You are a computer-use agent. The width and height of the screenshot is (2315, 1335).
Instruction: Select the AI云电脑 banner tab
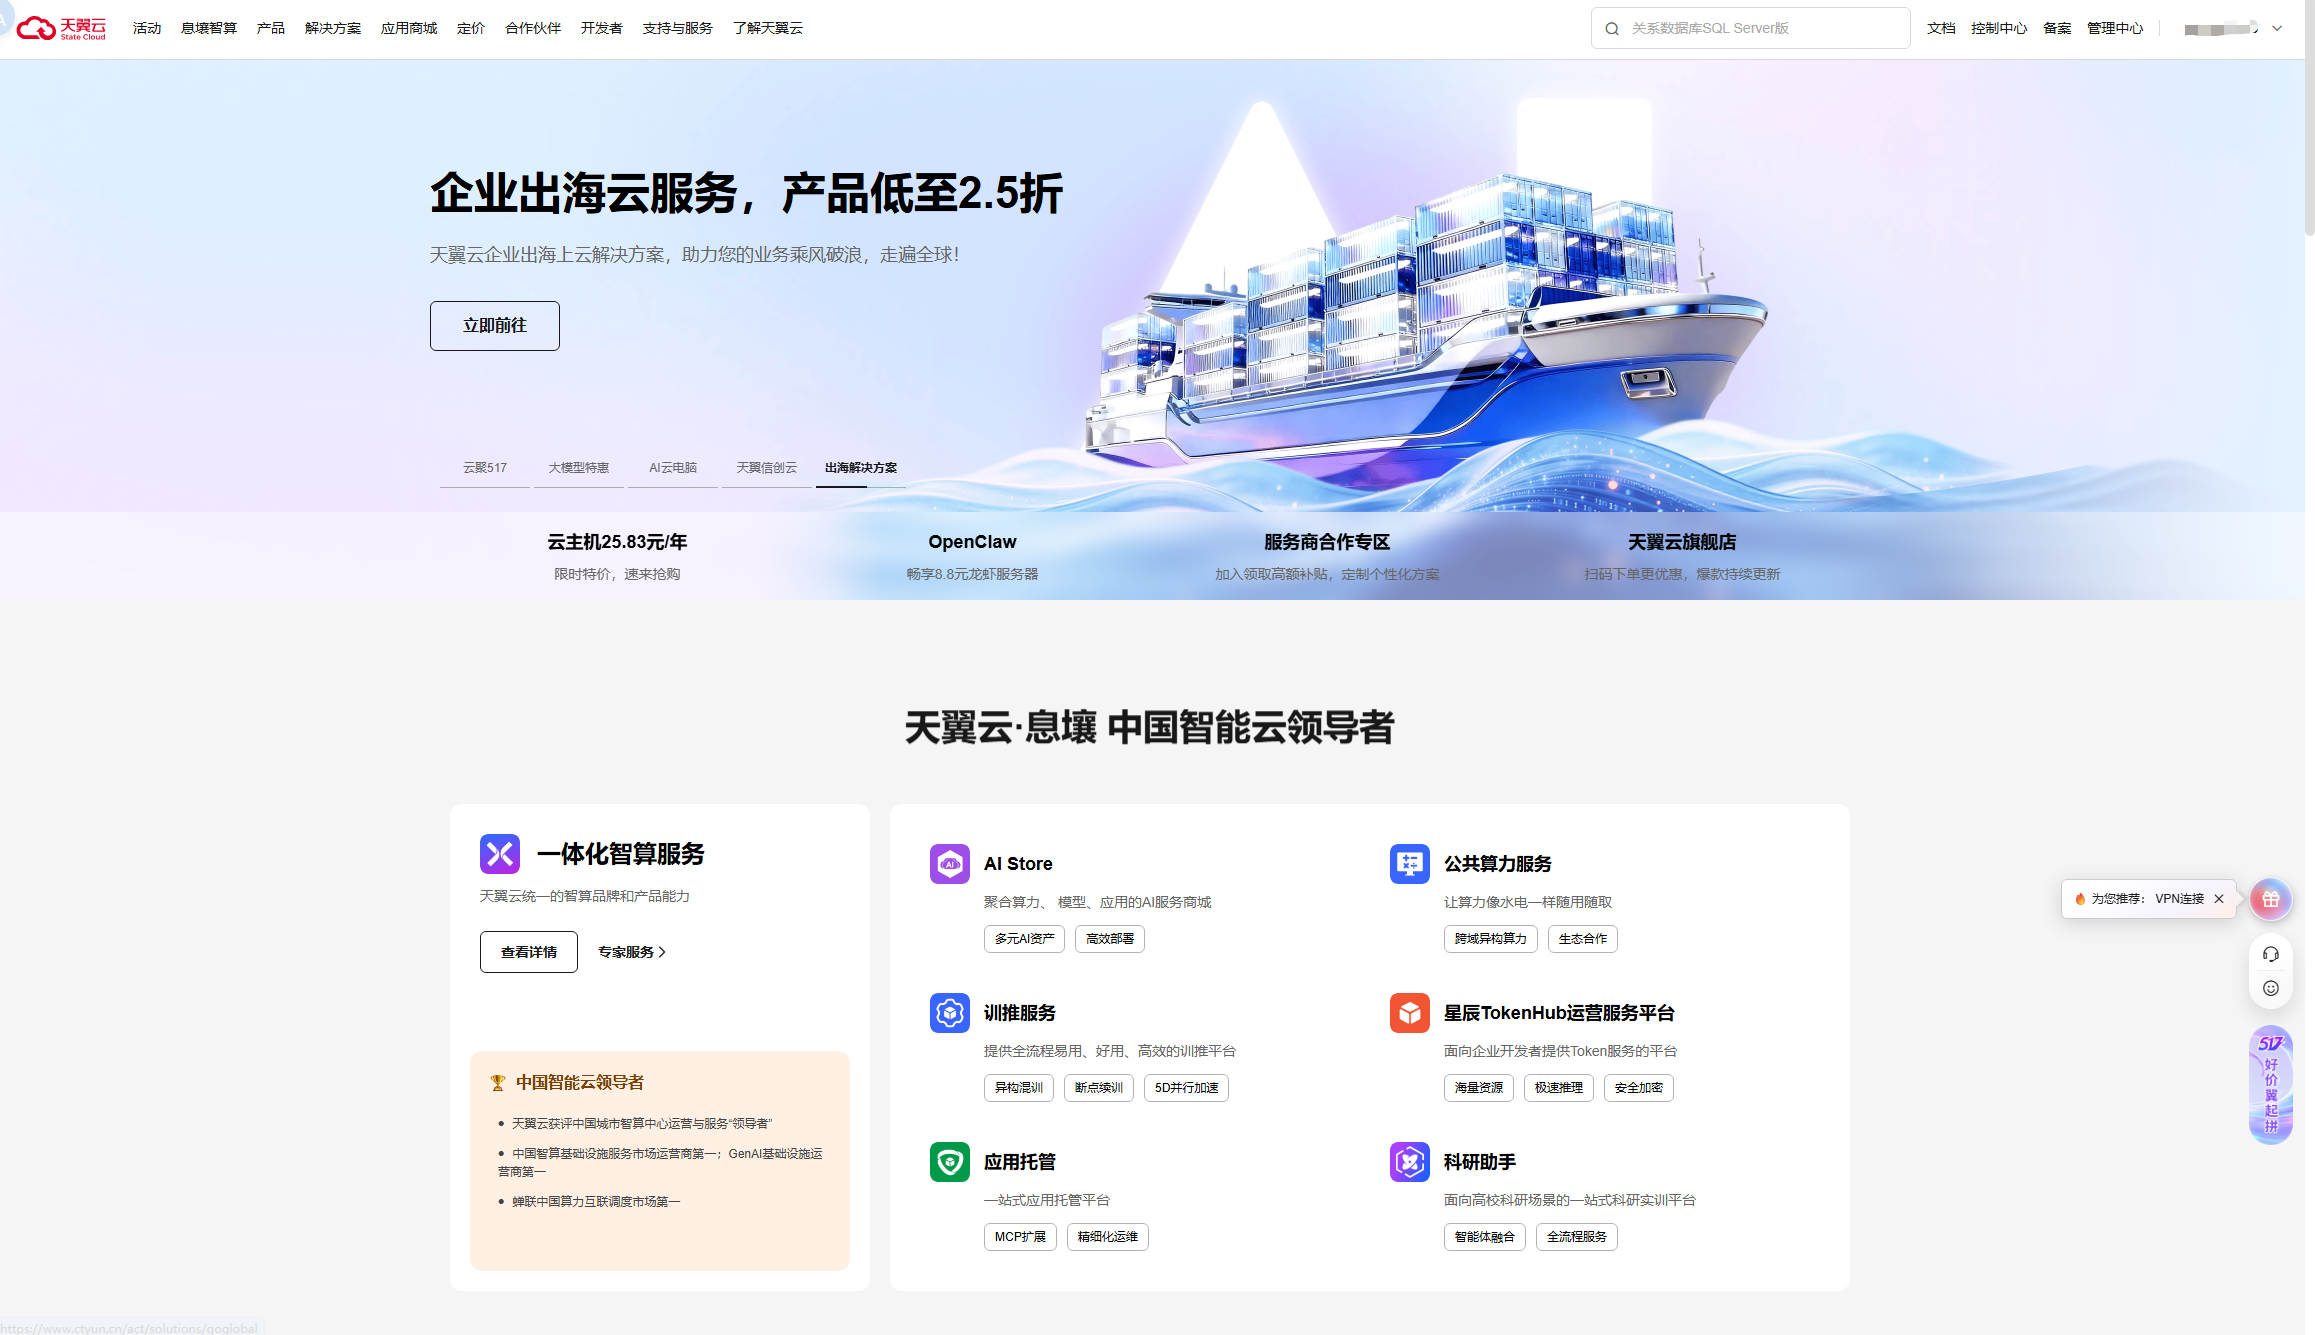tap(673, 468)
